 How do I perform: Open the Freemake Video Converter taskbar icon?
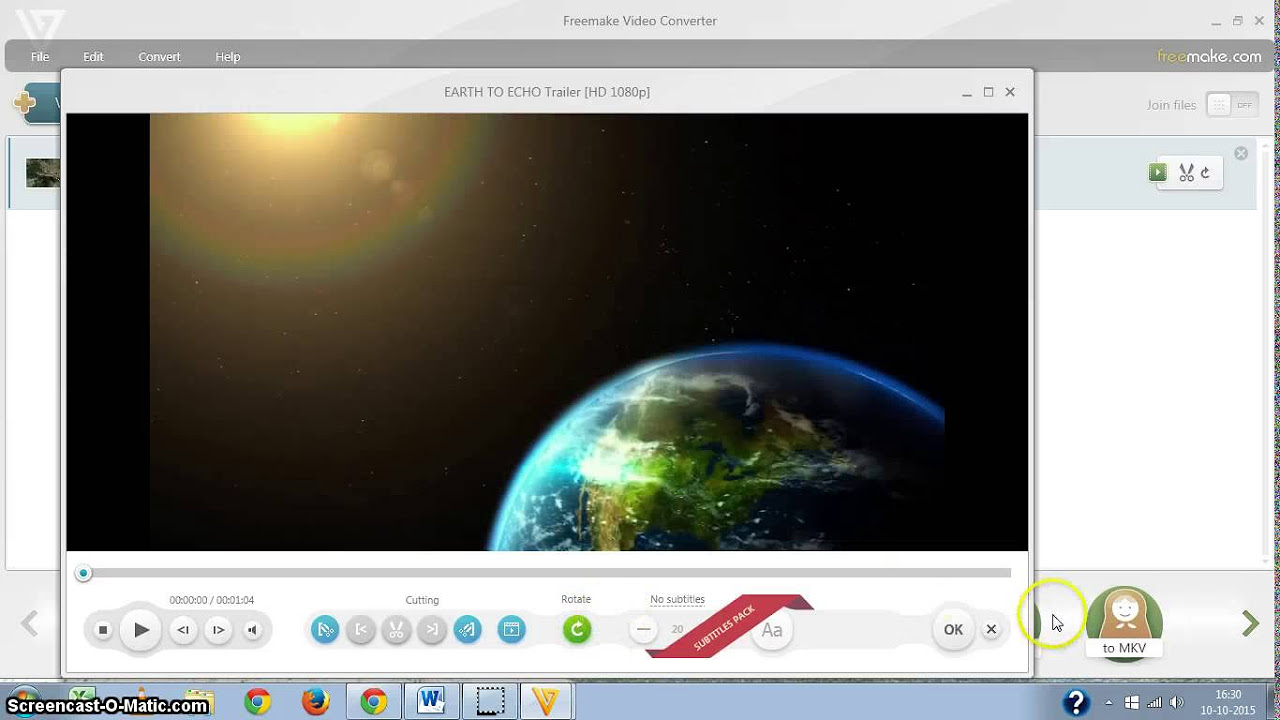(x=546, y=701)
